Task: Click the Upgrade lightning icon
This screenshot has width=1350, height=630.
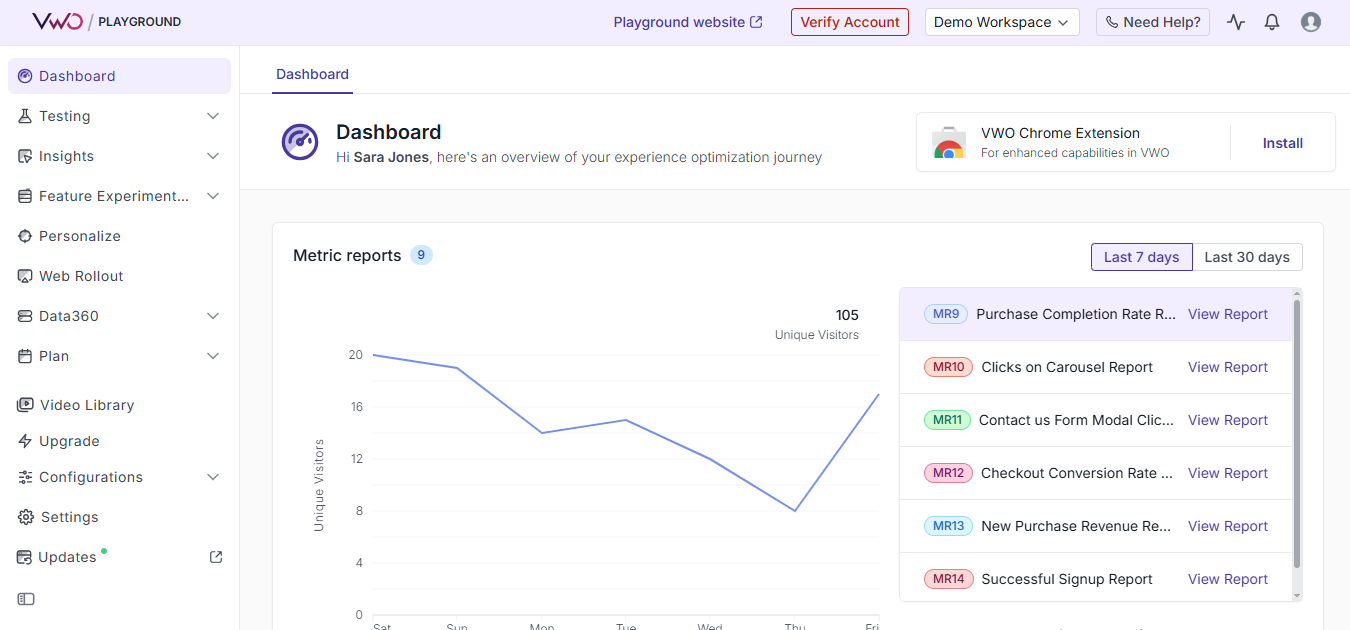Action: [25, 441]
